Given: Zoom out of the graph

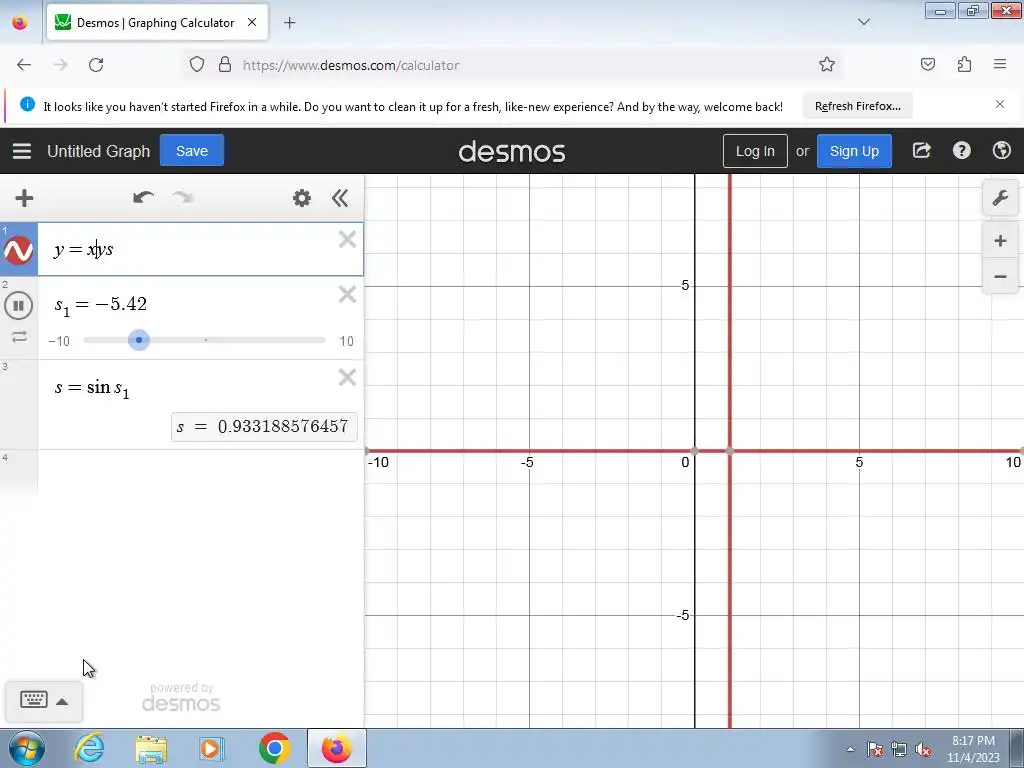Looking at the screenshot, I should coord(1000,277).
